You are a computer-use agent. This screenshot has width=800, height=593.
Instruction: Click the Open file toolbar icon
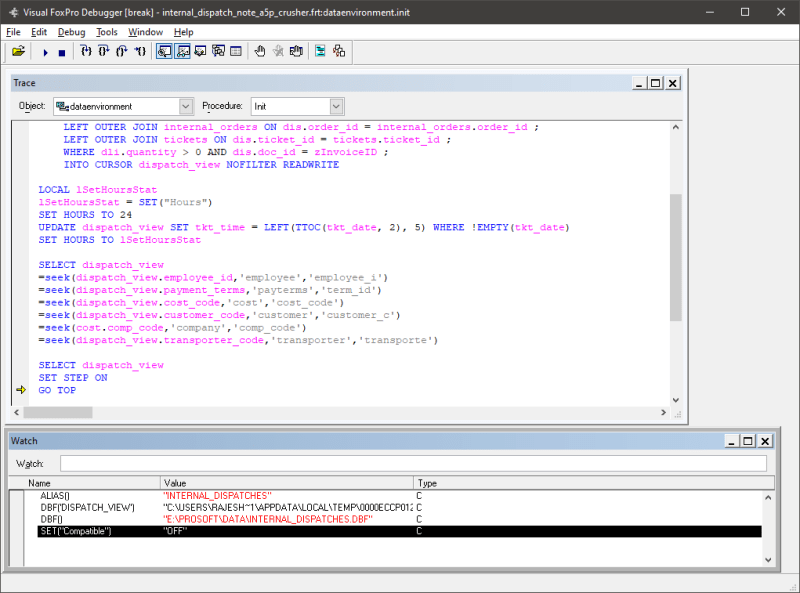tap(18, 51)
